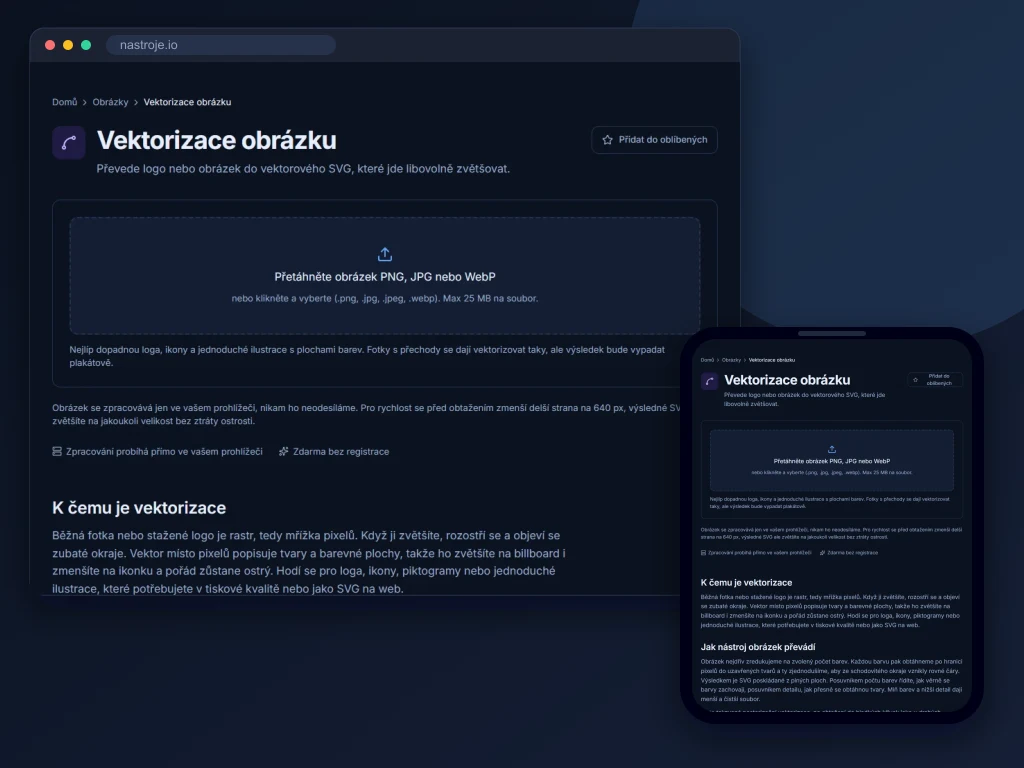Click the star icon in Přidat do oblíbených
This screenshot has width=1024, height=768.
pyautogui.click(x=607, y=140)
